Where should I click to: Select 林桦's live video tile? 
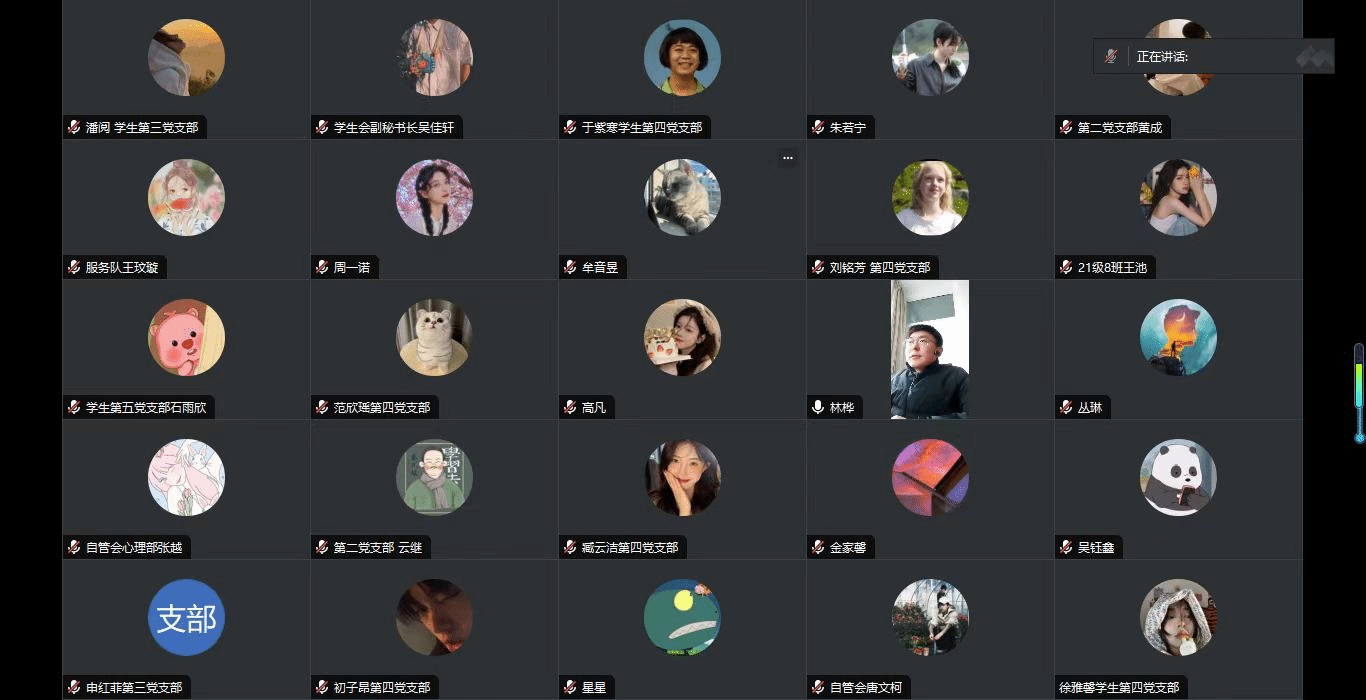930,349
